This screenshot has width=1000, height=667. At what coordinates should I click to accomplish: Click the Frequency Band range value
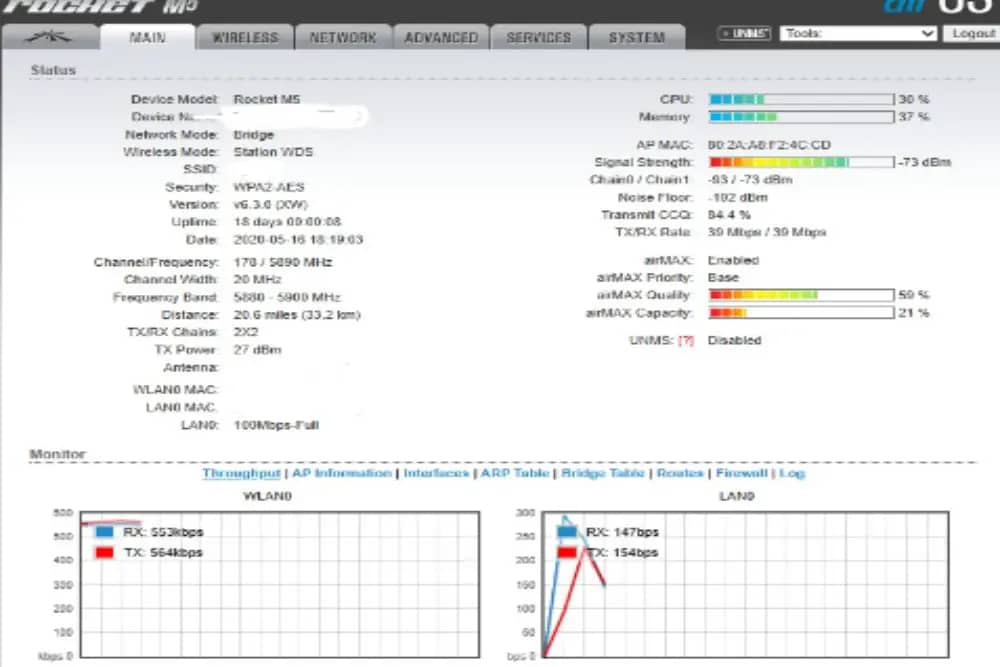[287, 297]
